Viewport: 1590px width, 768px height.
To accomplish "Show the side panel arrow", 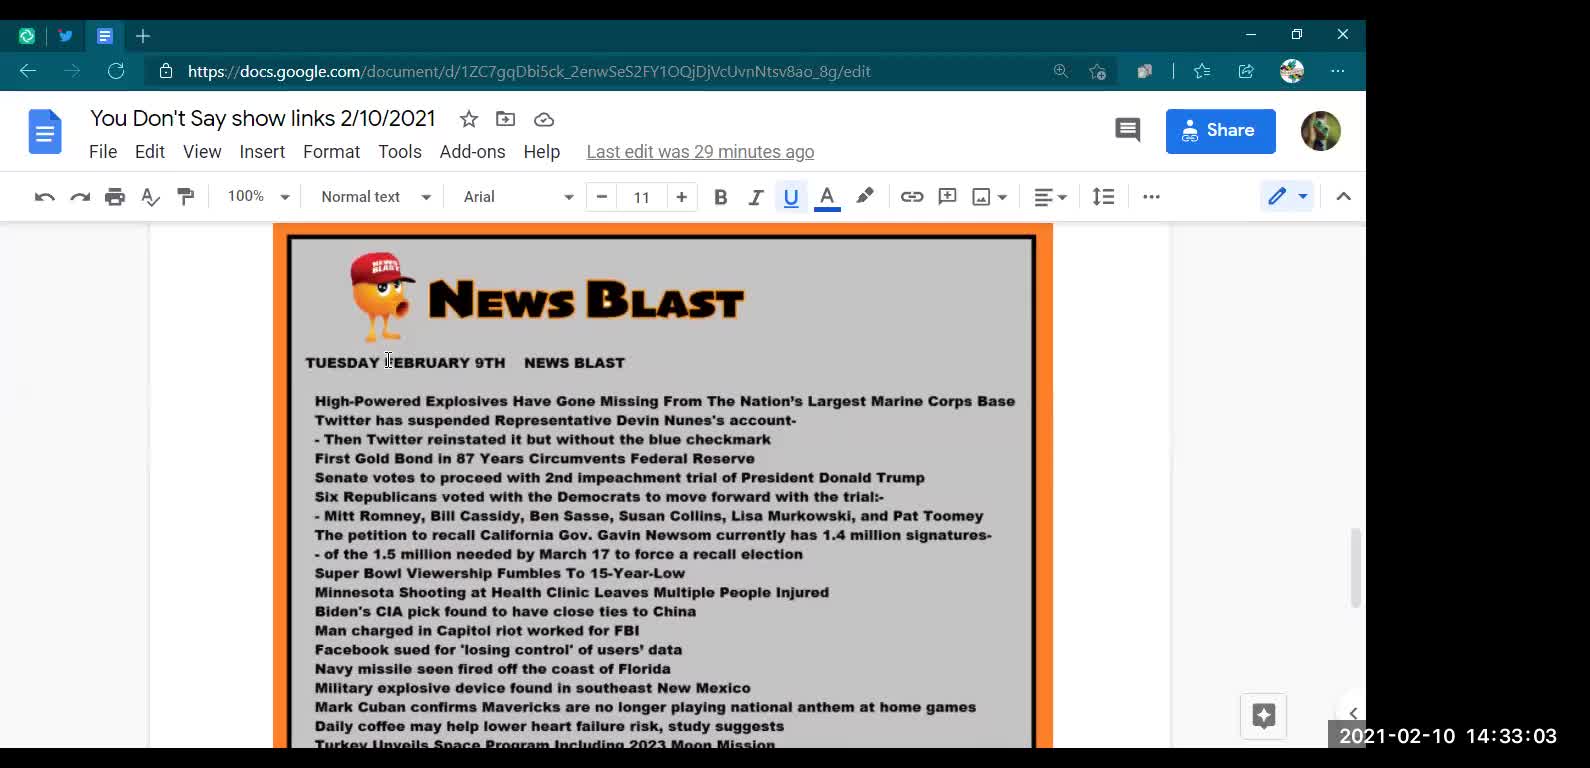I will tap(1352, 713).
